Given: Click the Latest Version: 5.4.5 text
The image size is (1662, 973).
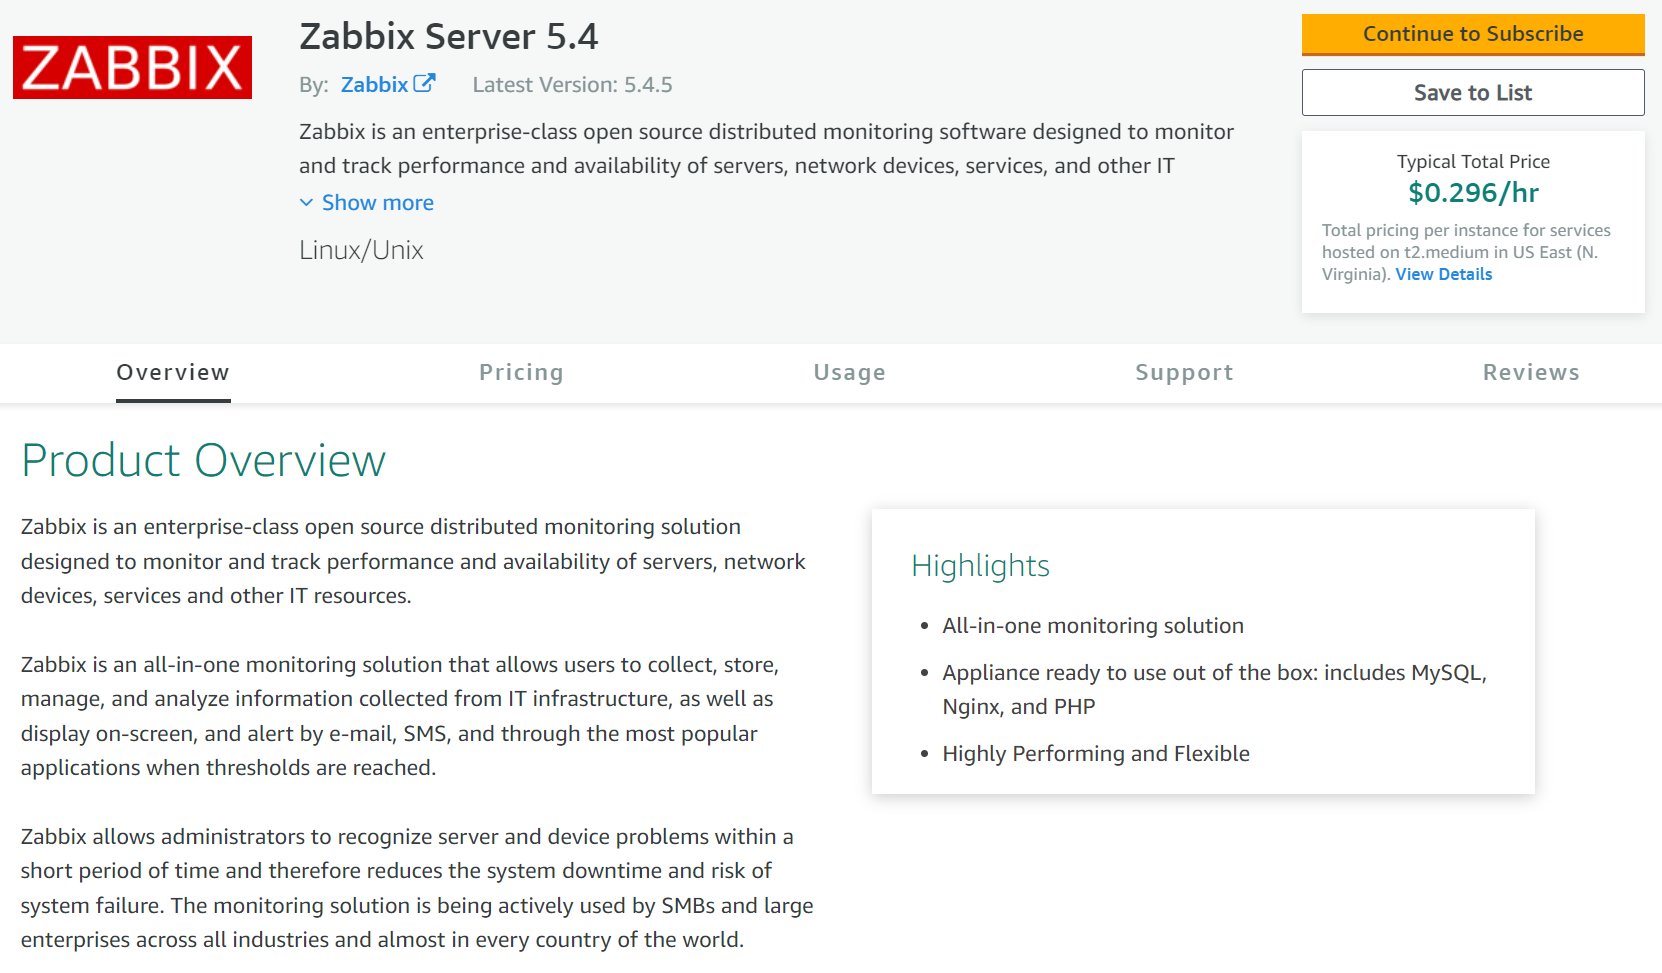Looking at the screenshot, I should point(572,85).
